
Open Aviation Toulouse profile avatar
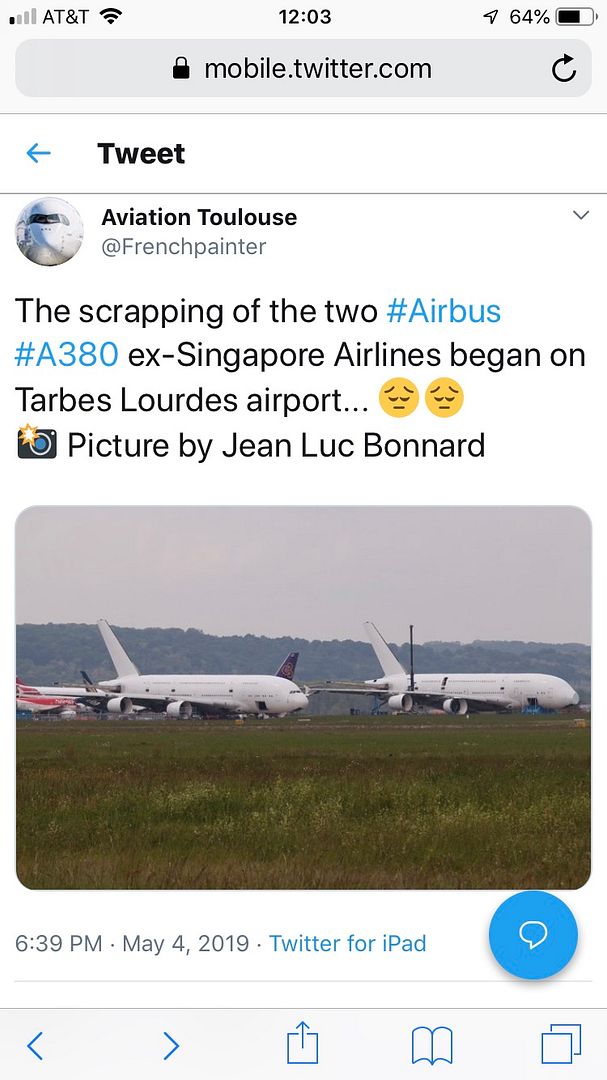(x=49, y=231)
